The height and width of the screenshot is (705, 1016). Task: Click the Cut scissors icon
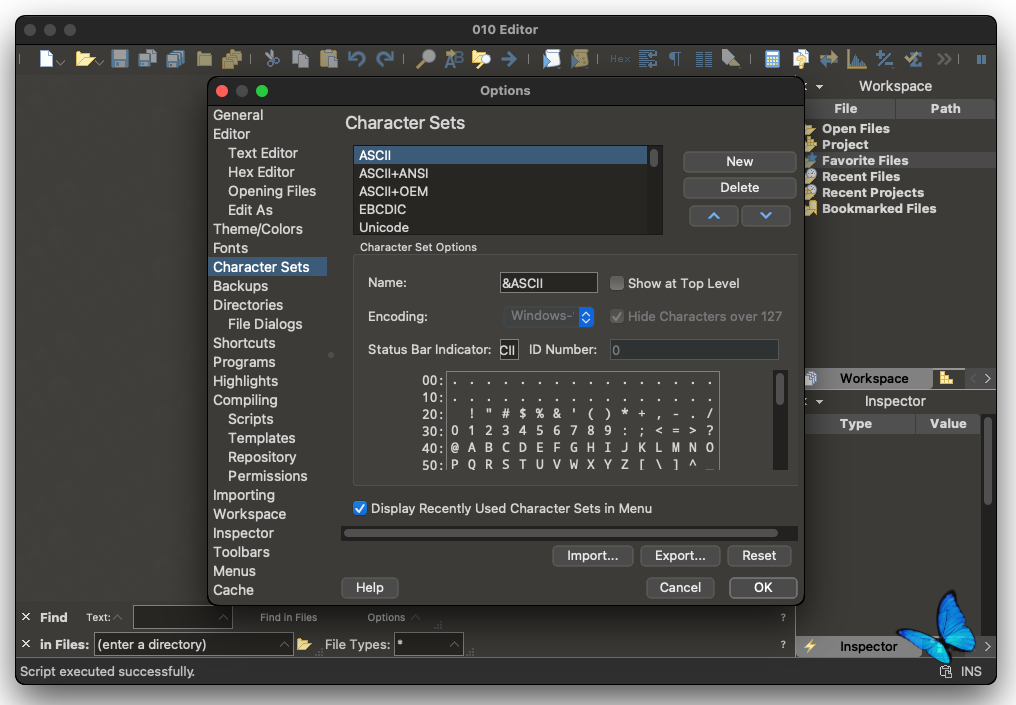click(272, 59)
